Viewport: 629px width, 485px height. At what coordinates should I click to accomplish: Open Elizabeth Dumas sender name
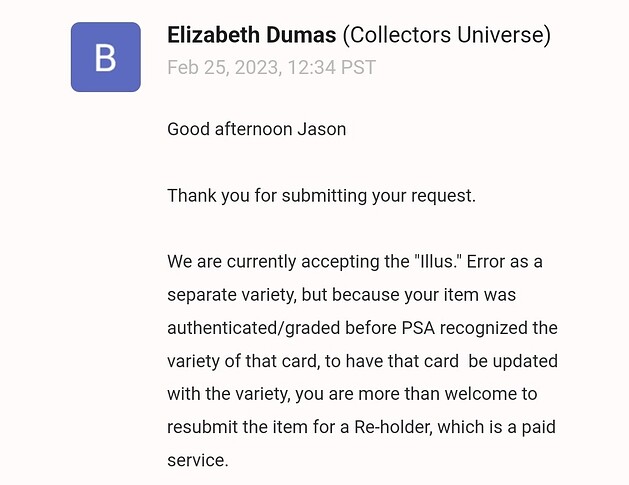250,36
